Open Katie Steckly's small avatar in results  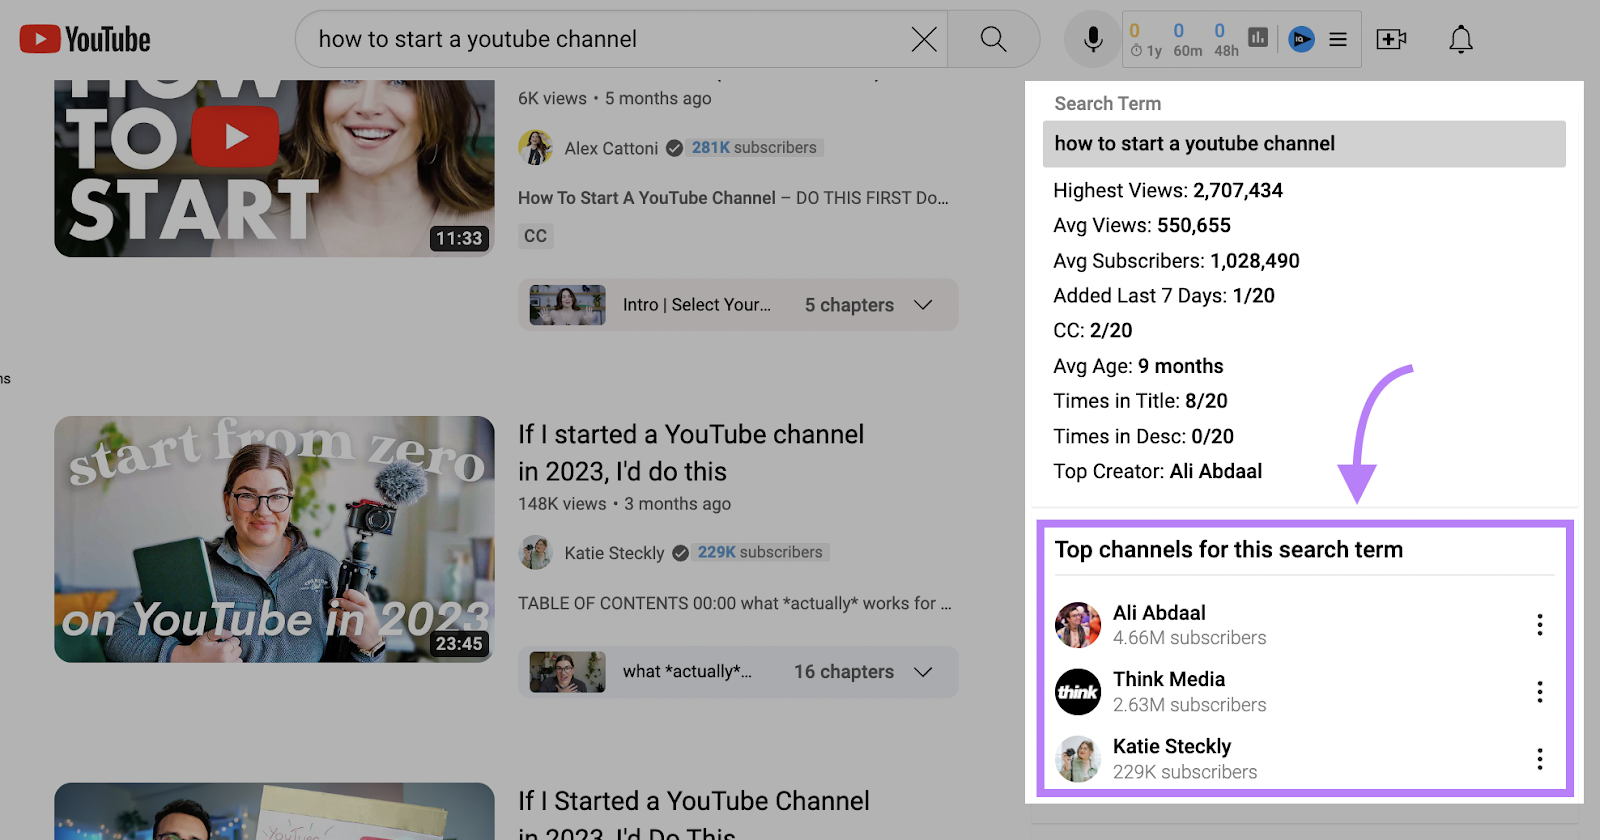coord(535,552)
